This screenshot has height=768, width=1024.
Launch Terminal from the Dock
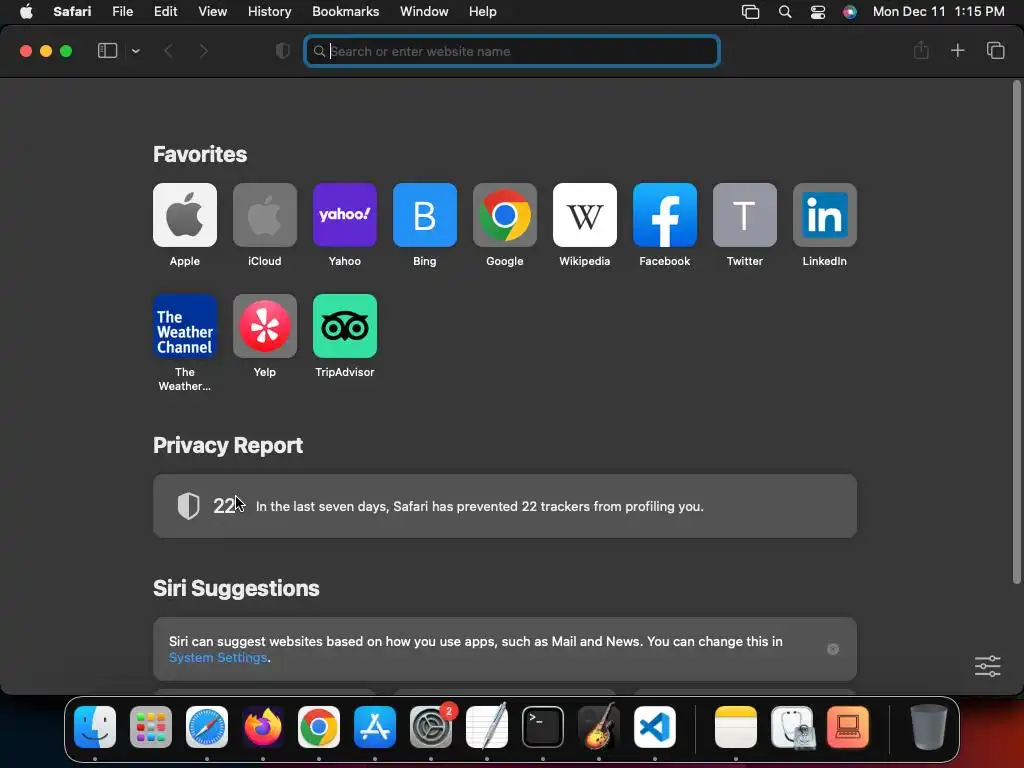point(543,727)
